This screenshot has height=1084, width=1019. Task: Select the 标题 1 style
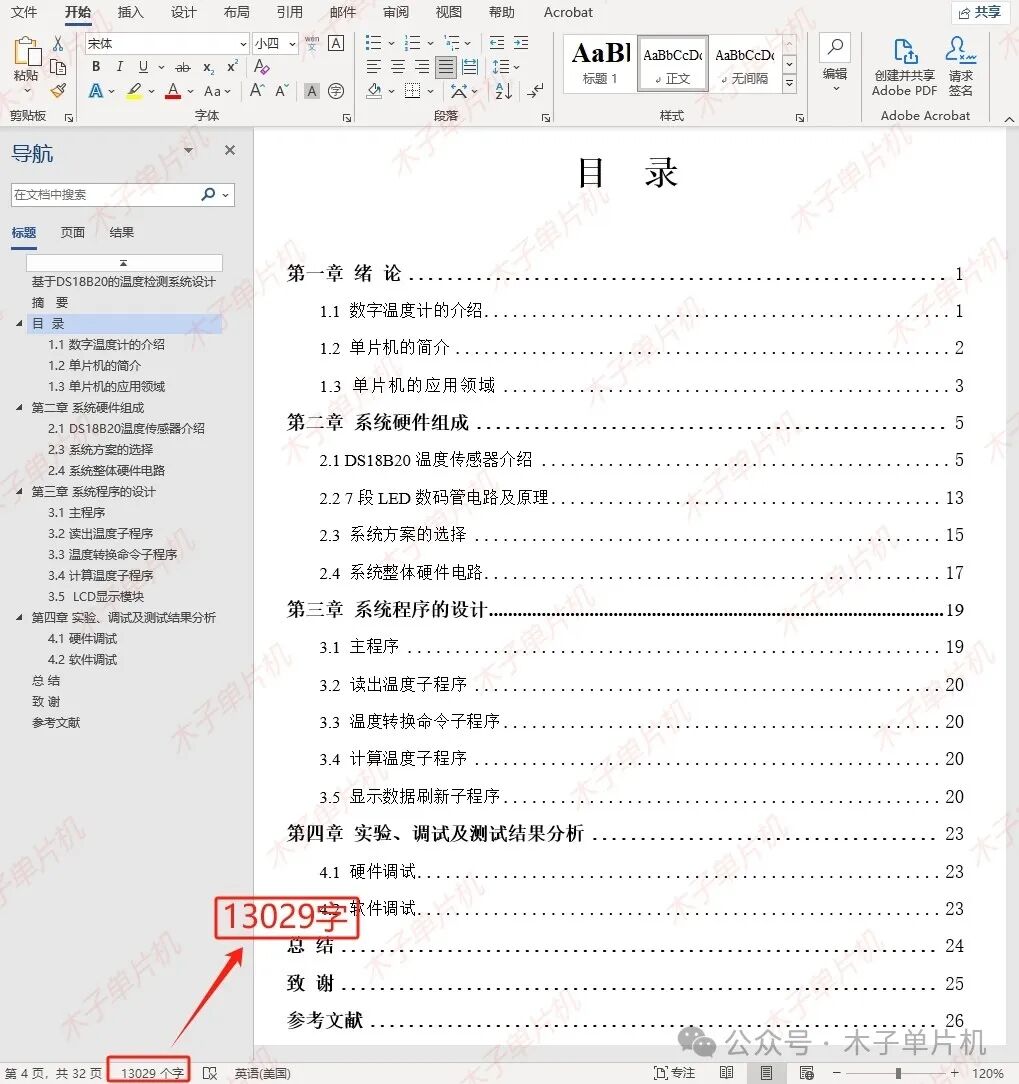click(600, 63)
